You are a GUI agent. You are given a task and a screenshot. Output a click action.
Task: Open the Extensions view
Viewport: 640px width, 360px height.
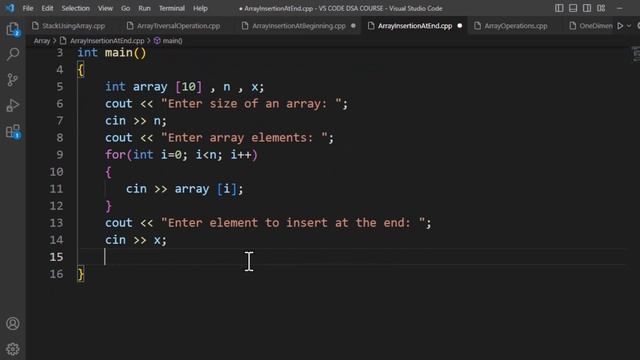pyautogui.click(x=13, y=131)
